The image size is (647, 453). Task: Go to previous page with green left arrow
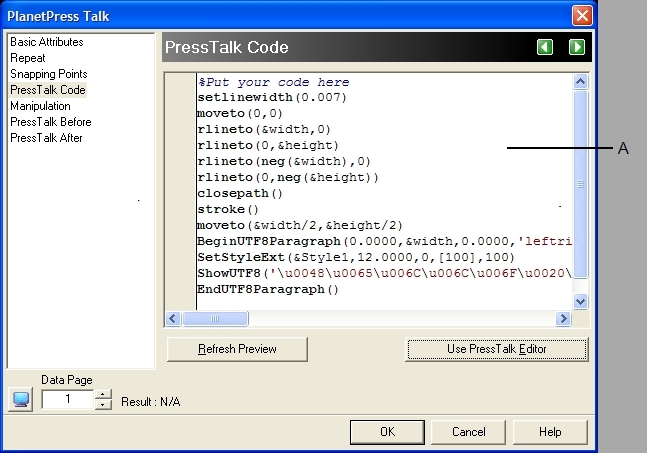[545, 47]
